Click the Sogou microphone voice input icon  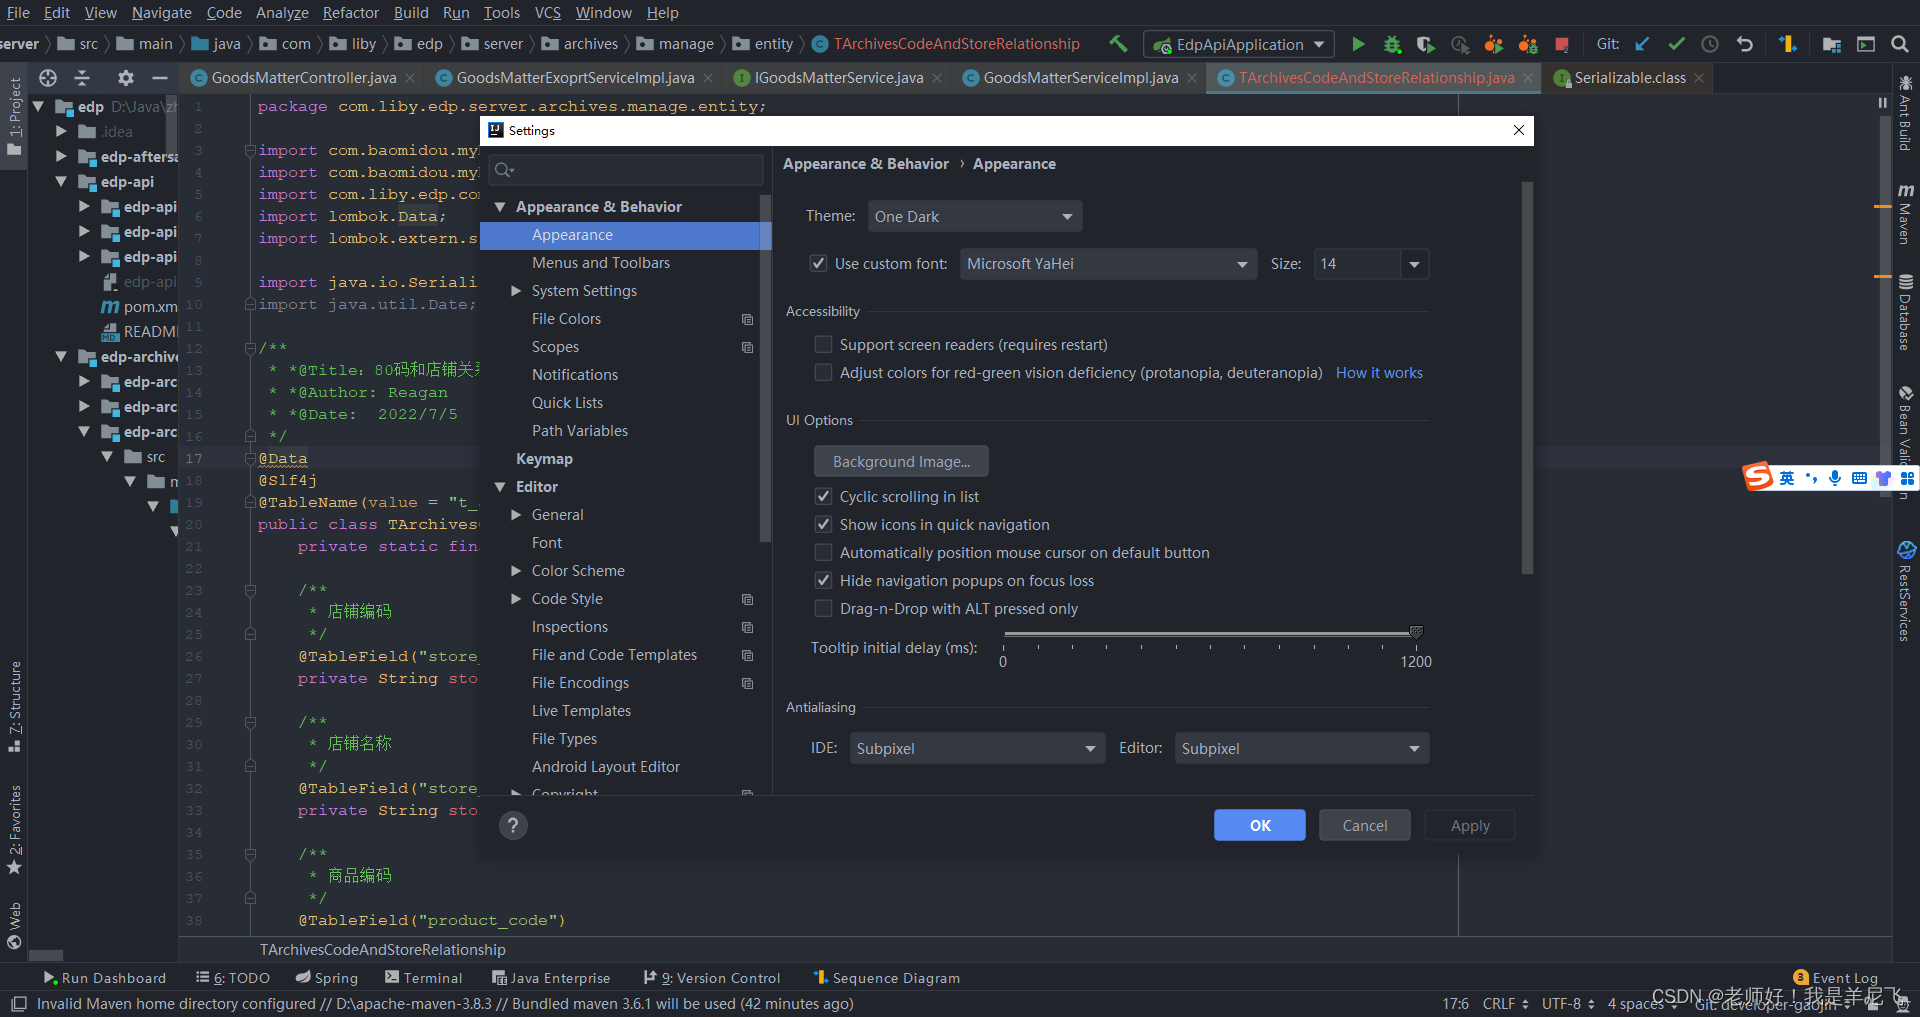point(1835,478)
